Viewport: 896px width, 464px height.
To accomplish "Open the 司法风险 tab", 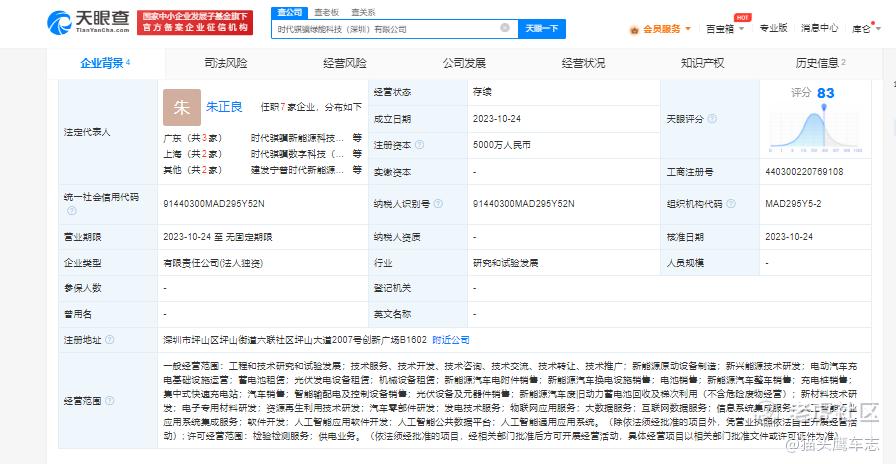I will pyautogui.click(x=225, y=63).
